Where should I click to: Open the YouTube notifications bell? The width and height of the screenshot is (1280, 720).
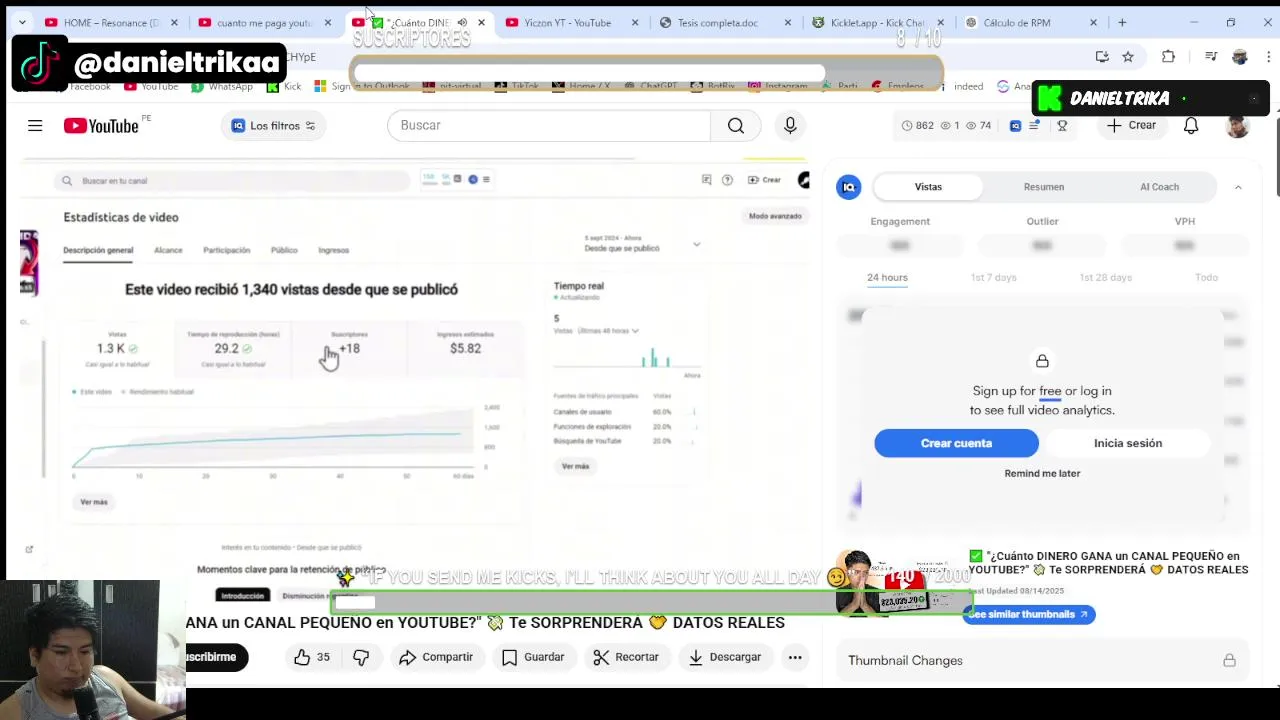(x=1191, y=125)
